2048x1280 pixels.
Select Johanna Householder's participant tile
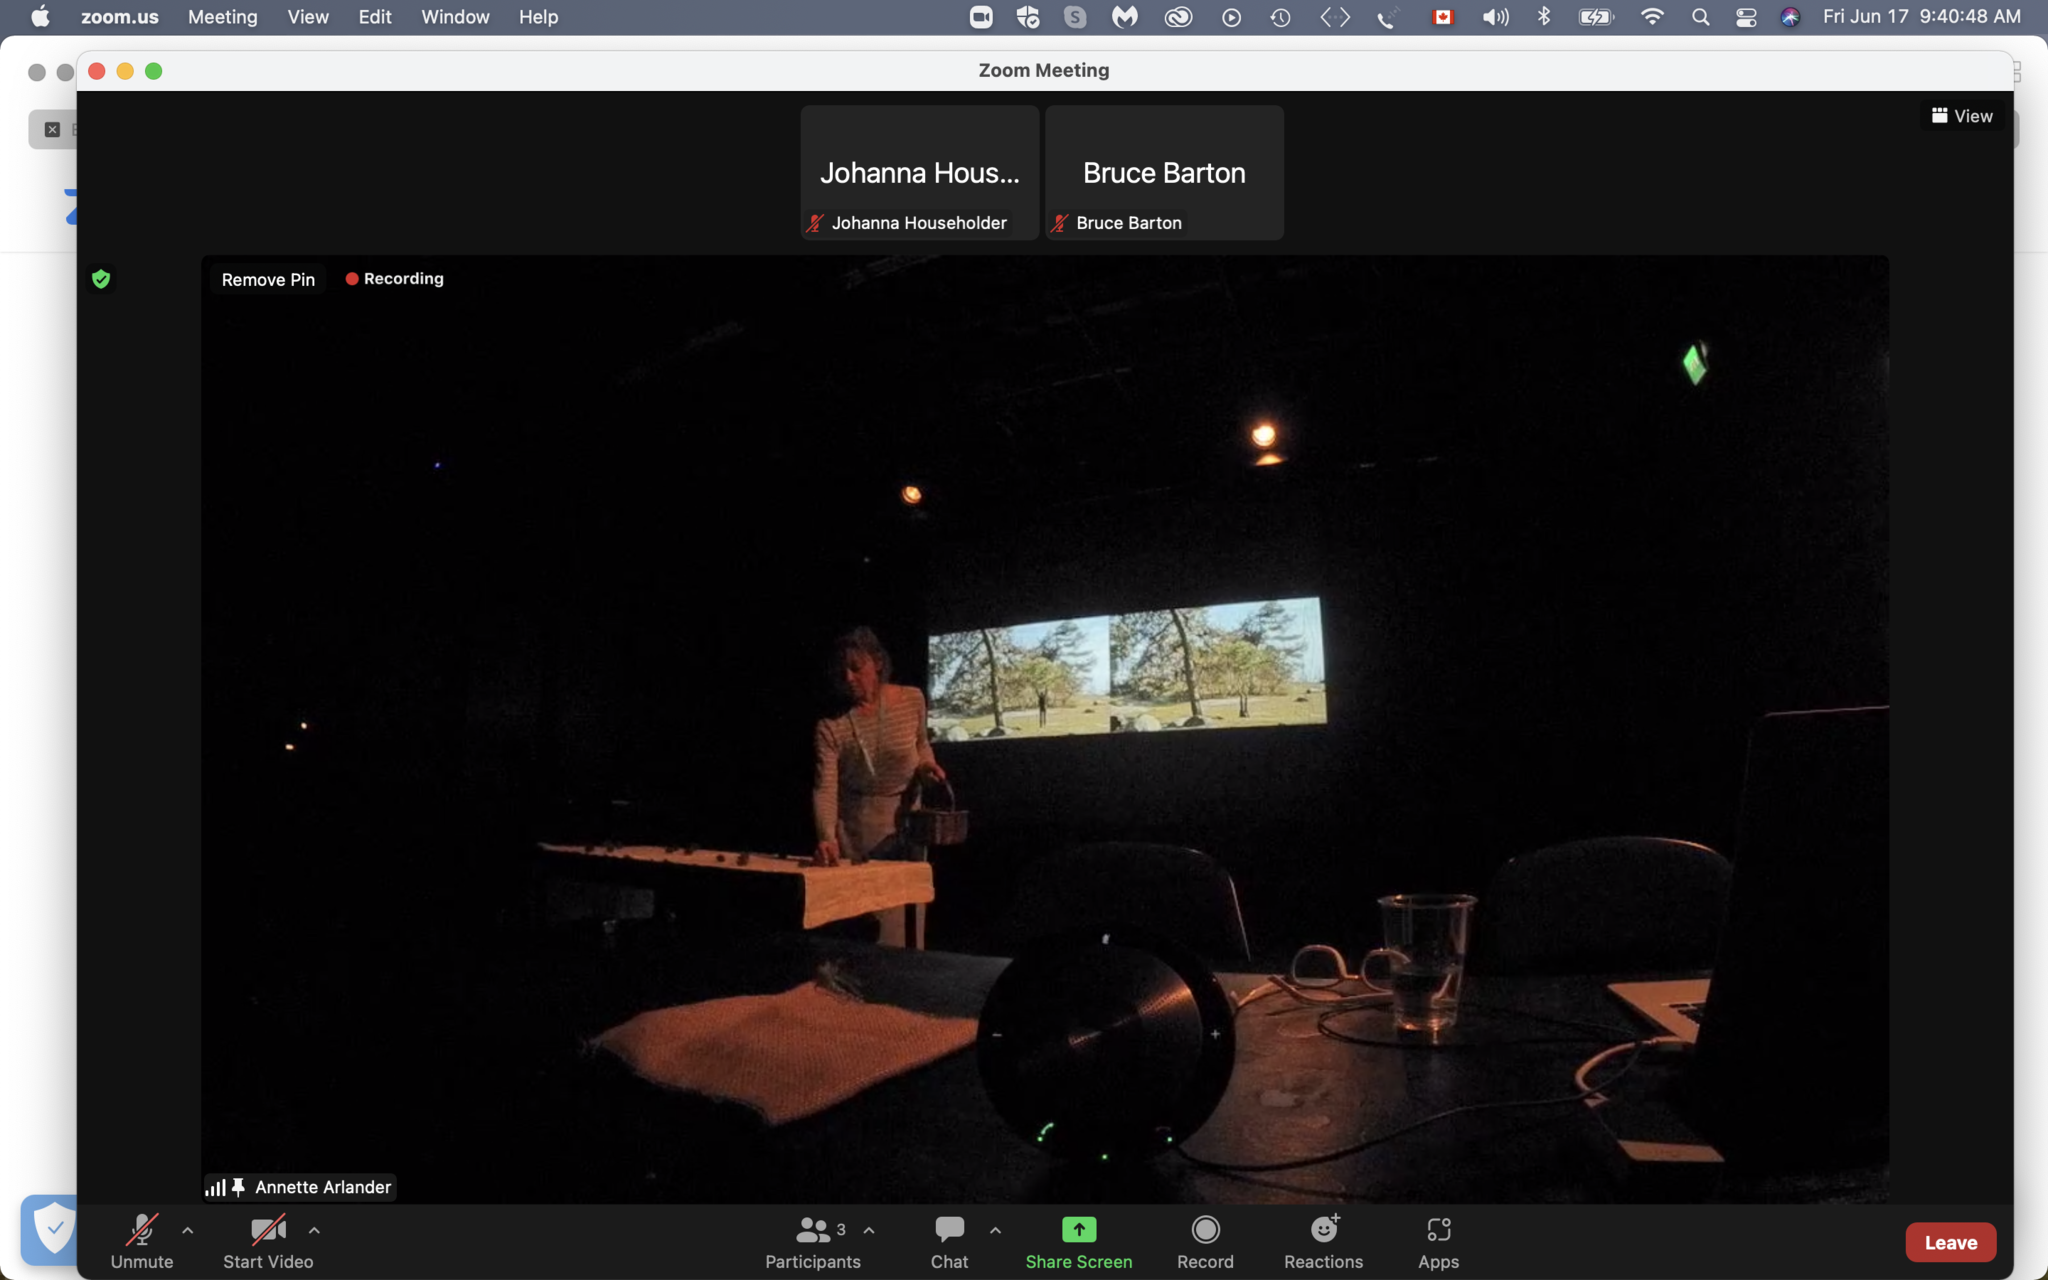[x=919, y=173]
